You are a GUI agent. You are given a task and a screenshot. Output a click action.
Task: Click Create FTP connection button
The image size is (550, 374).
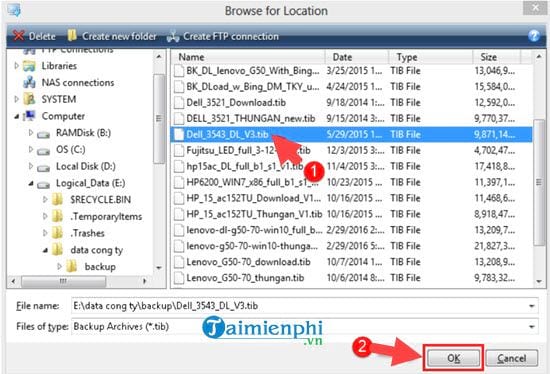click(223, 36)
